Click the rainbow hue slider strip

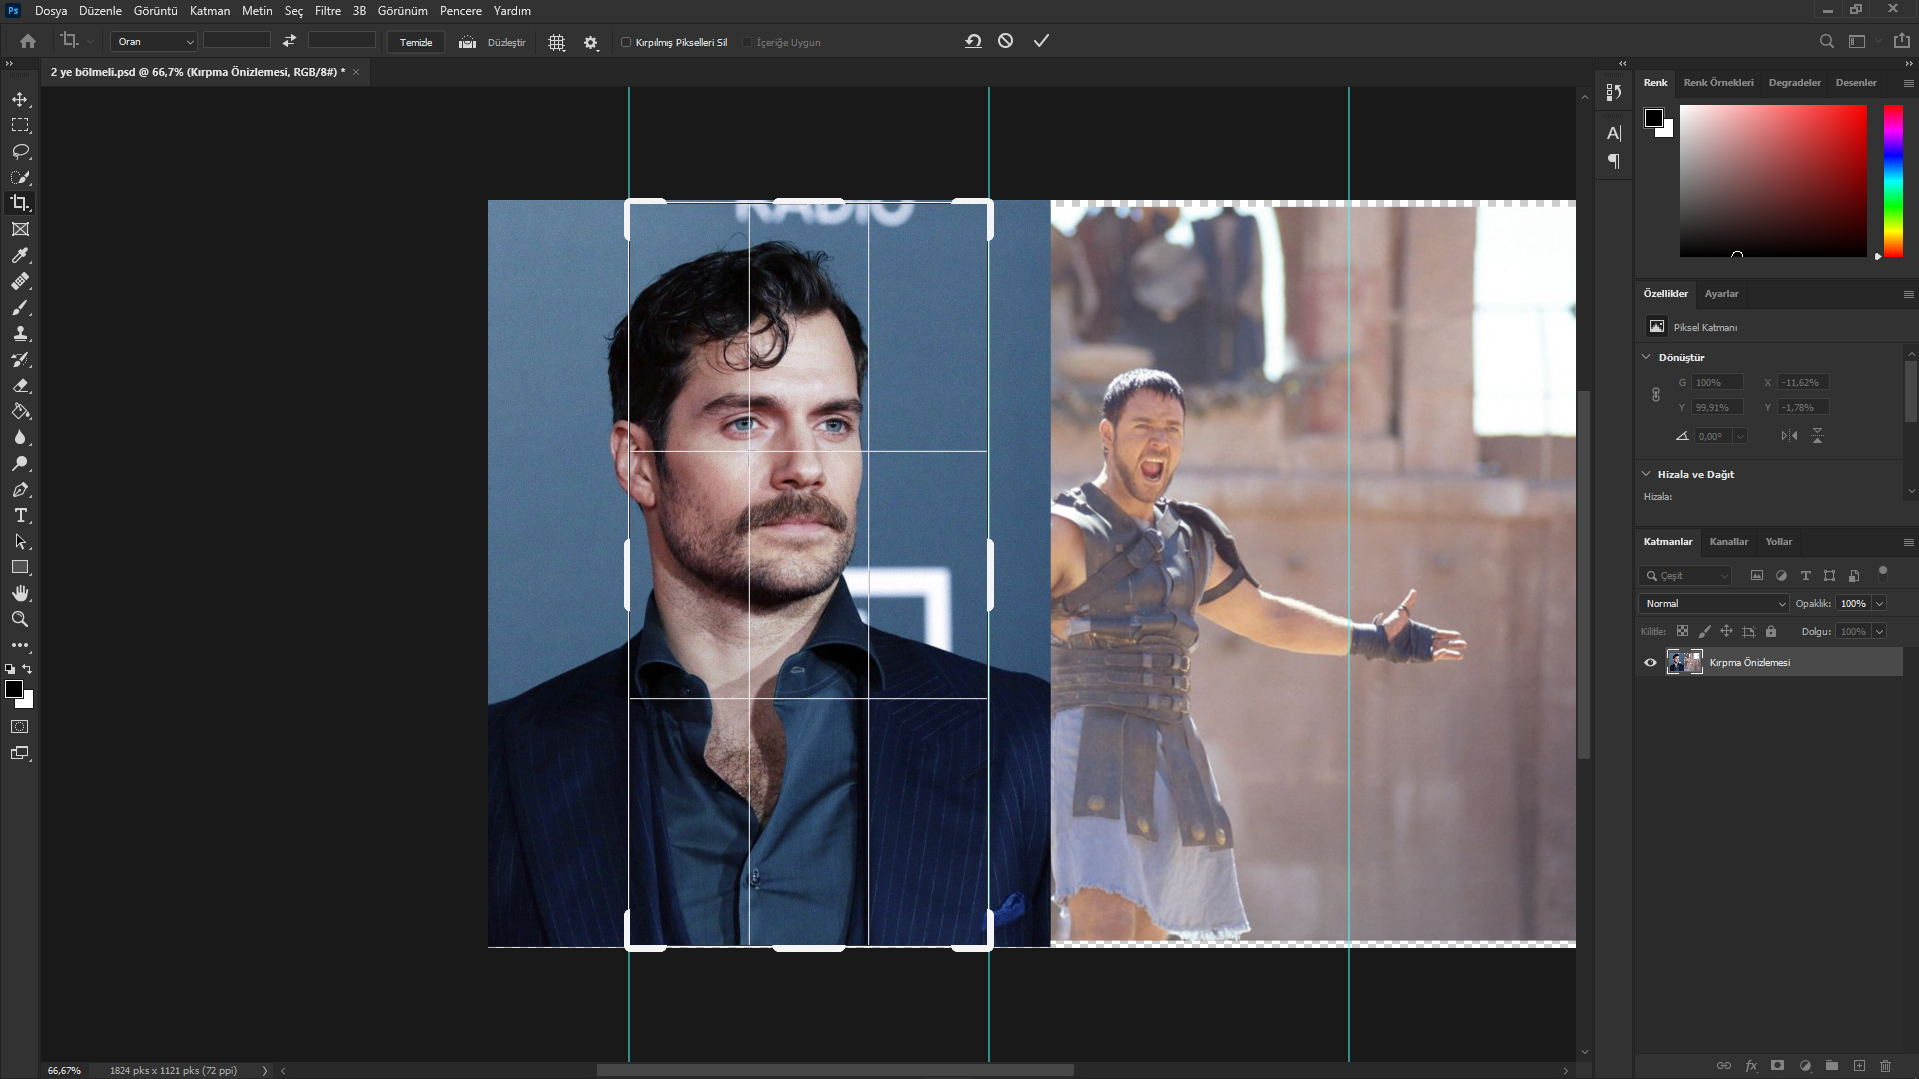[x=1893, y=180]
